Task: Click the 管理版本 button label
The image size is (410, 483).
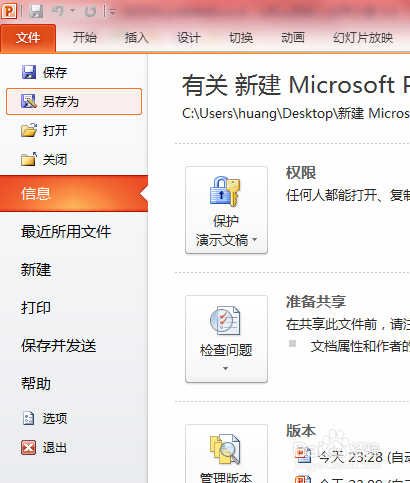Action: (226, 477)
